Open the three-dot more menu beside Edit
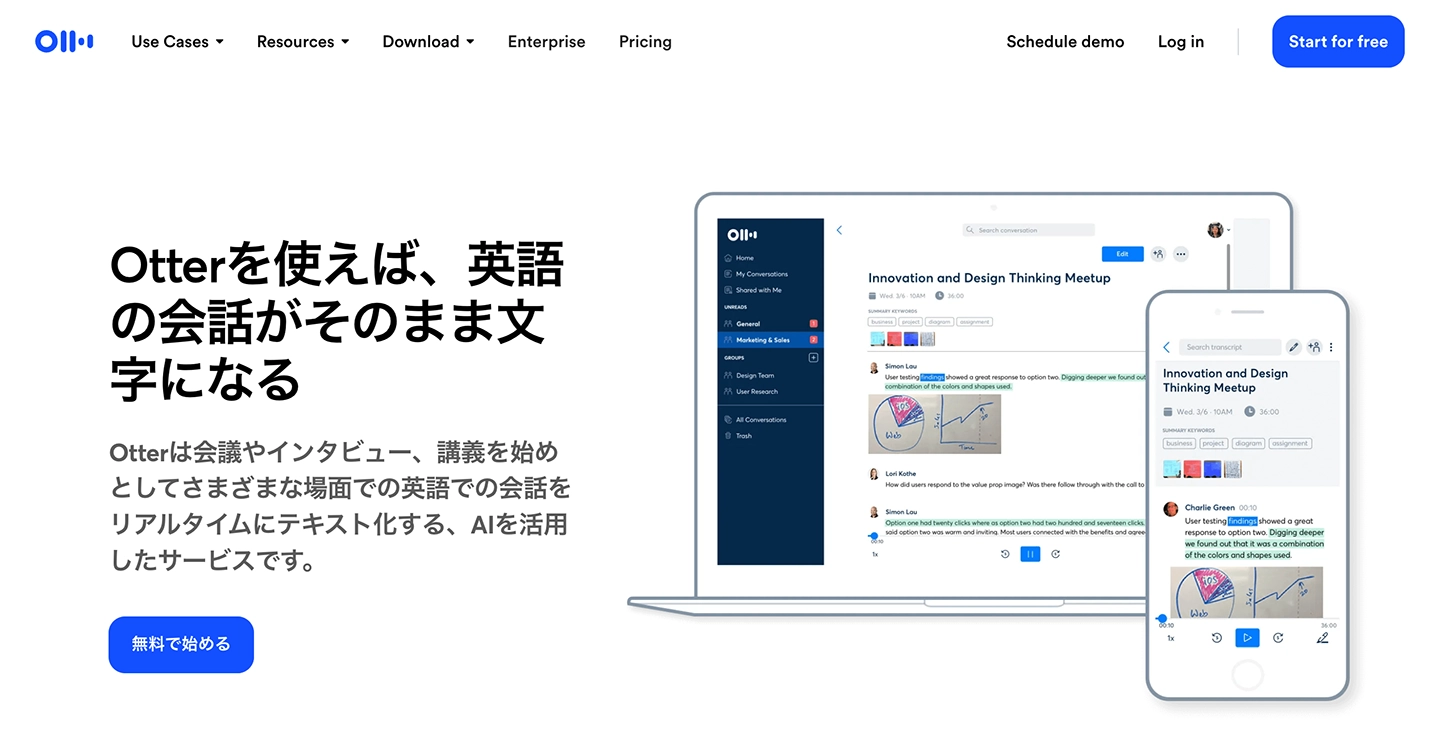The height and width of the screenshot is (738, 1440). coord(1181,254)
